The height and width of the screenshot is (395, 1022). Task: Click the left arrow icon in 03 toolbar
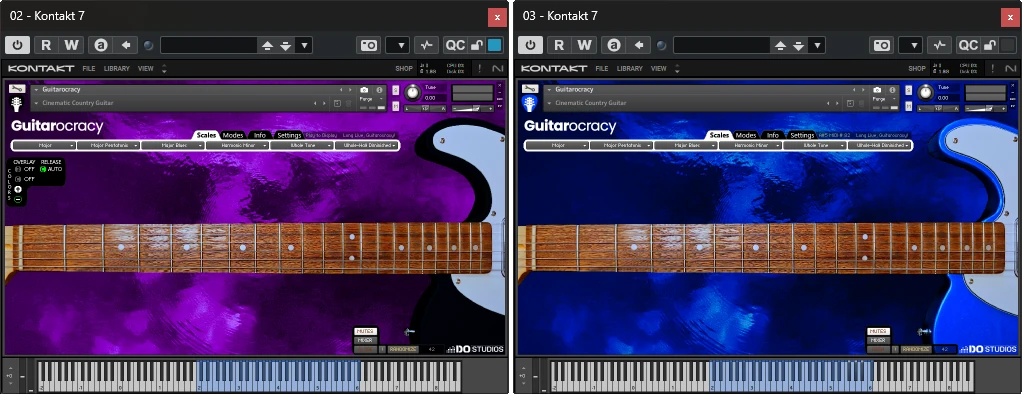click(639, 45)
